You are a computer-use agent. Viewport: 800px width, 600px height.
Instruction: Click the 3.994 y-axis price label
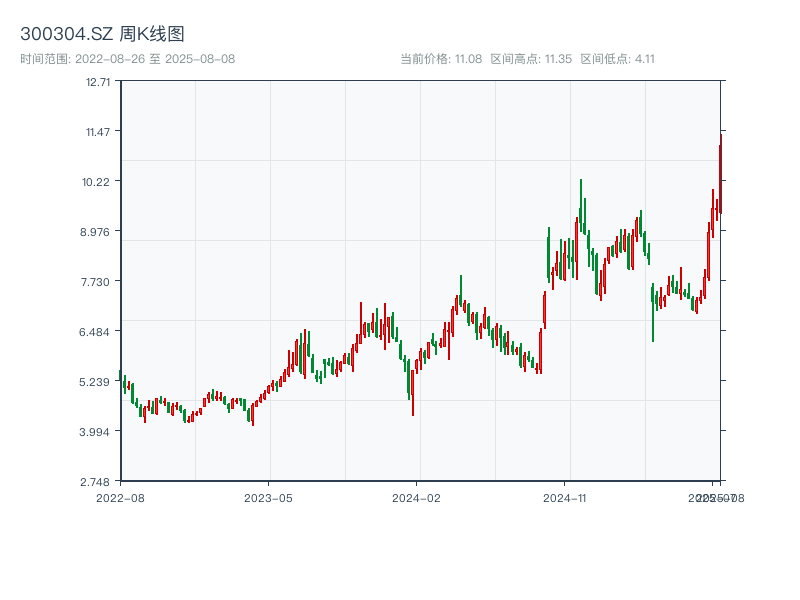coord(97,432)
